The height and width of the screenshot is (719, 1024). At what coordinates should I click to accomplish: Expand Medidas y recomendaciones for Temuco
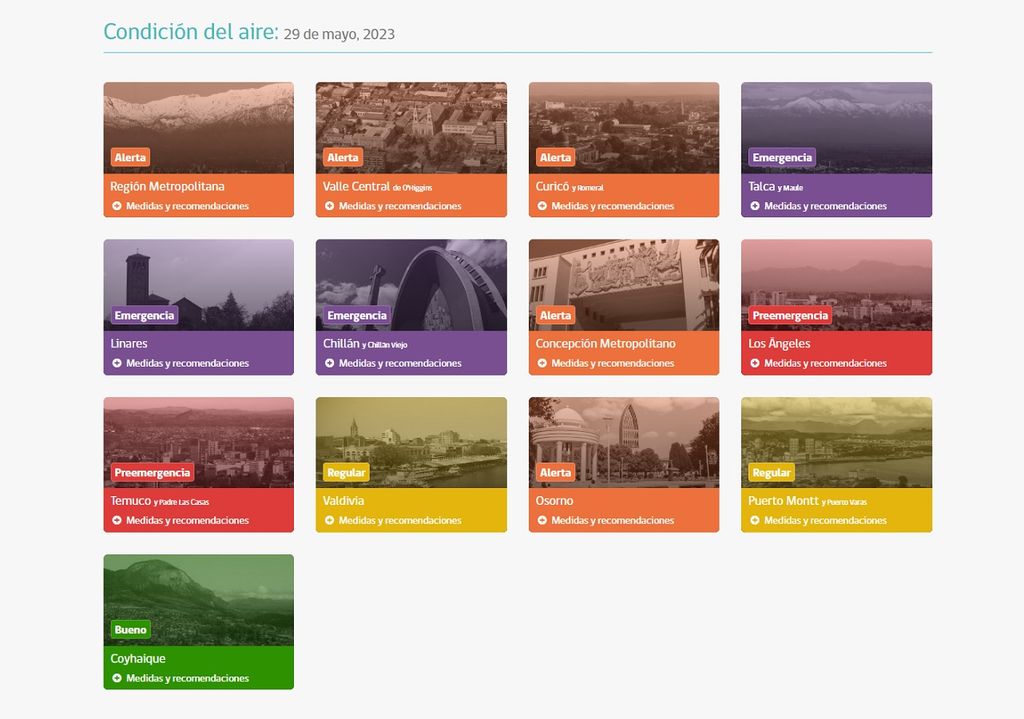click(x=181, y=520)
